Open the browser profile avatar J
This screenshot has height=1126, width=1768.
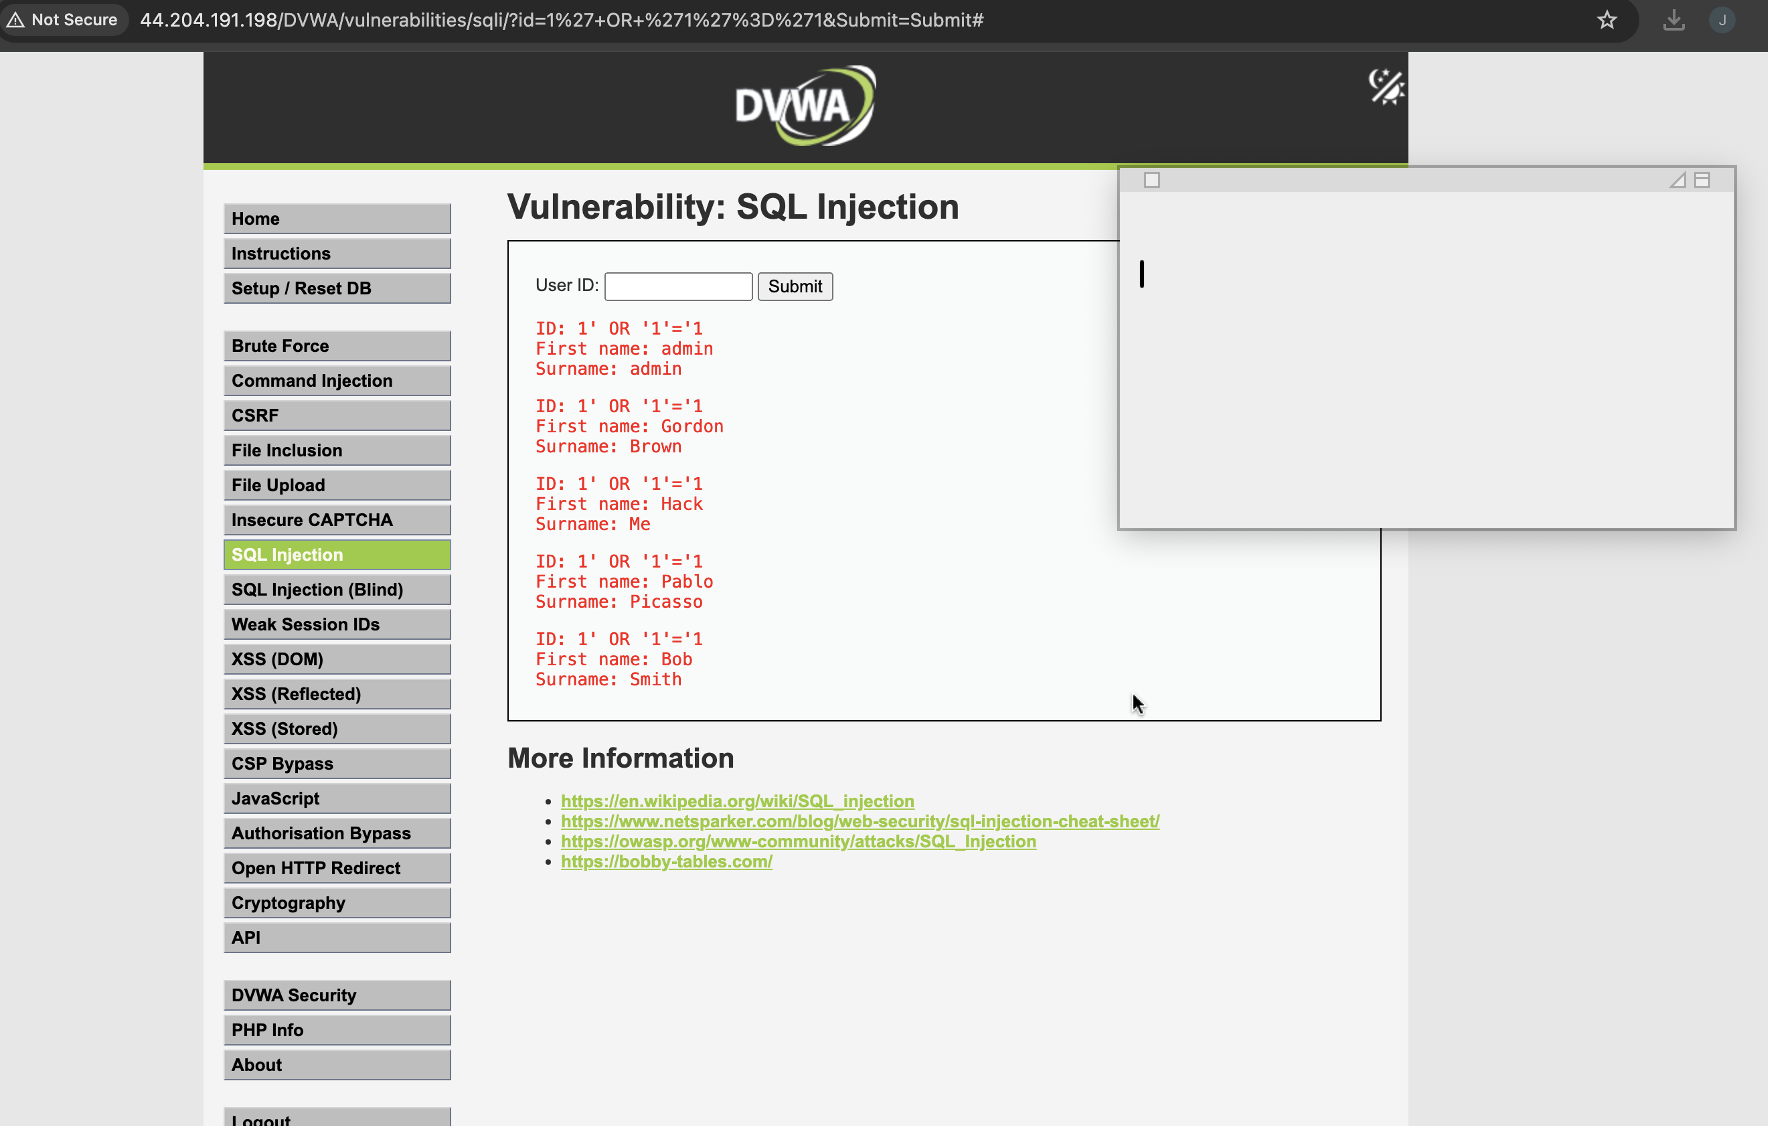[x=1722, y=20]
